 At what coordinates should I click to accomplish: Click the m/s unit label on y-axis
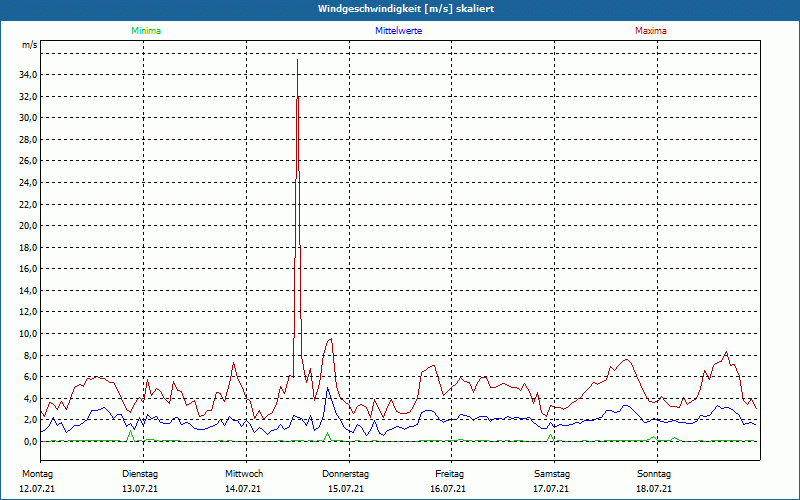pos(29,46)
